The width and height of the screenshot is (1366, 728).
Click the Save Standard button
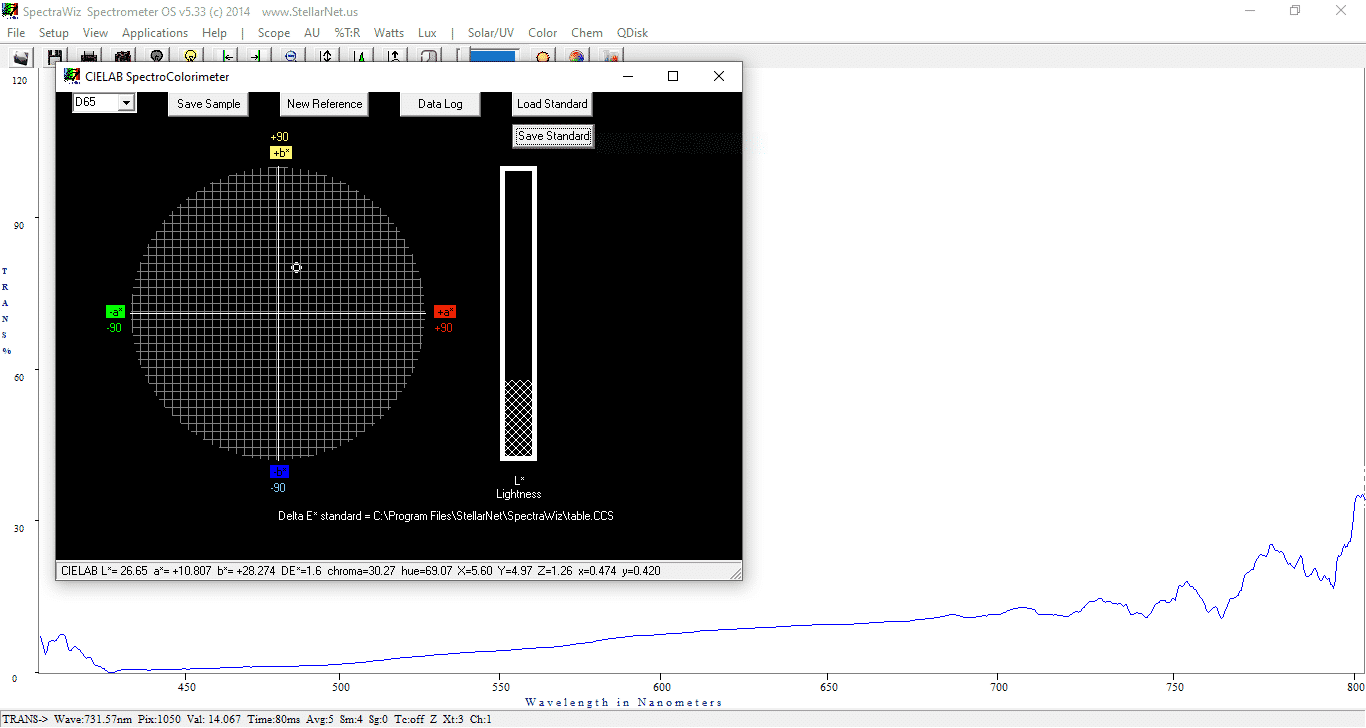(x=553, y=136)
